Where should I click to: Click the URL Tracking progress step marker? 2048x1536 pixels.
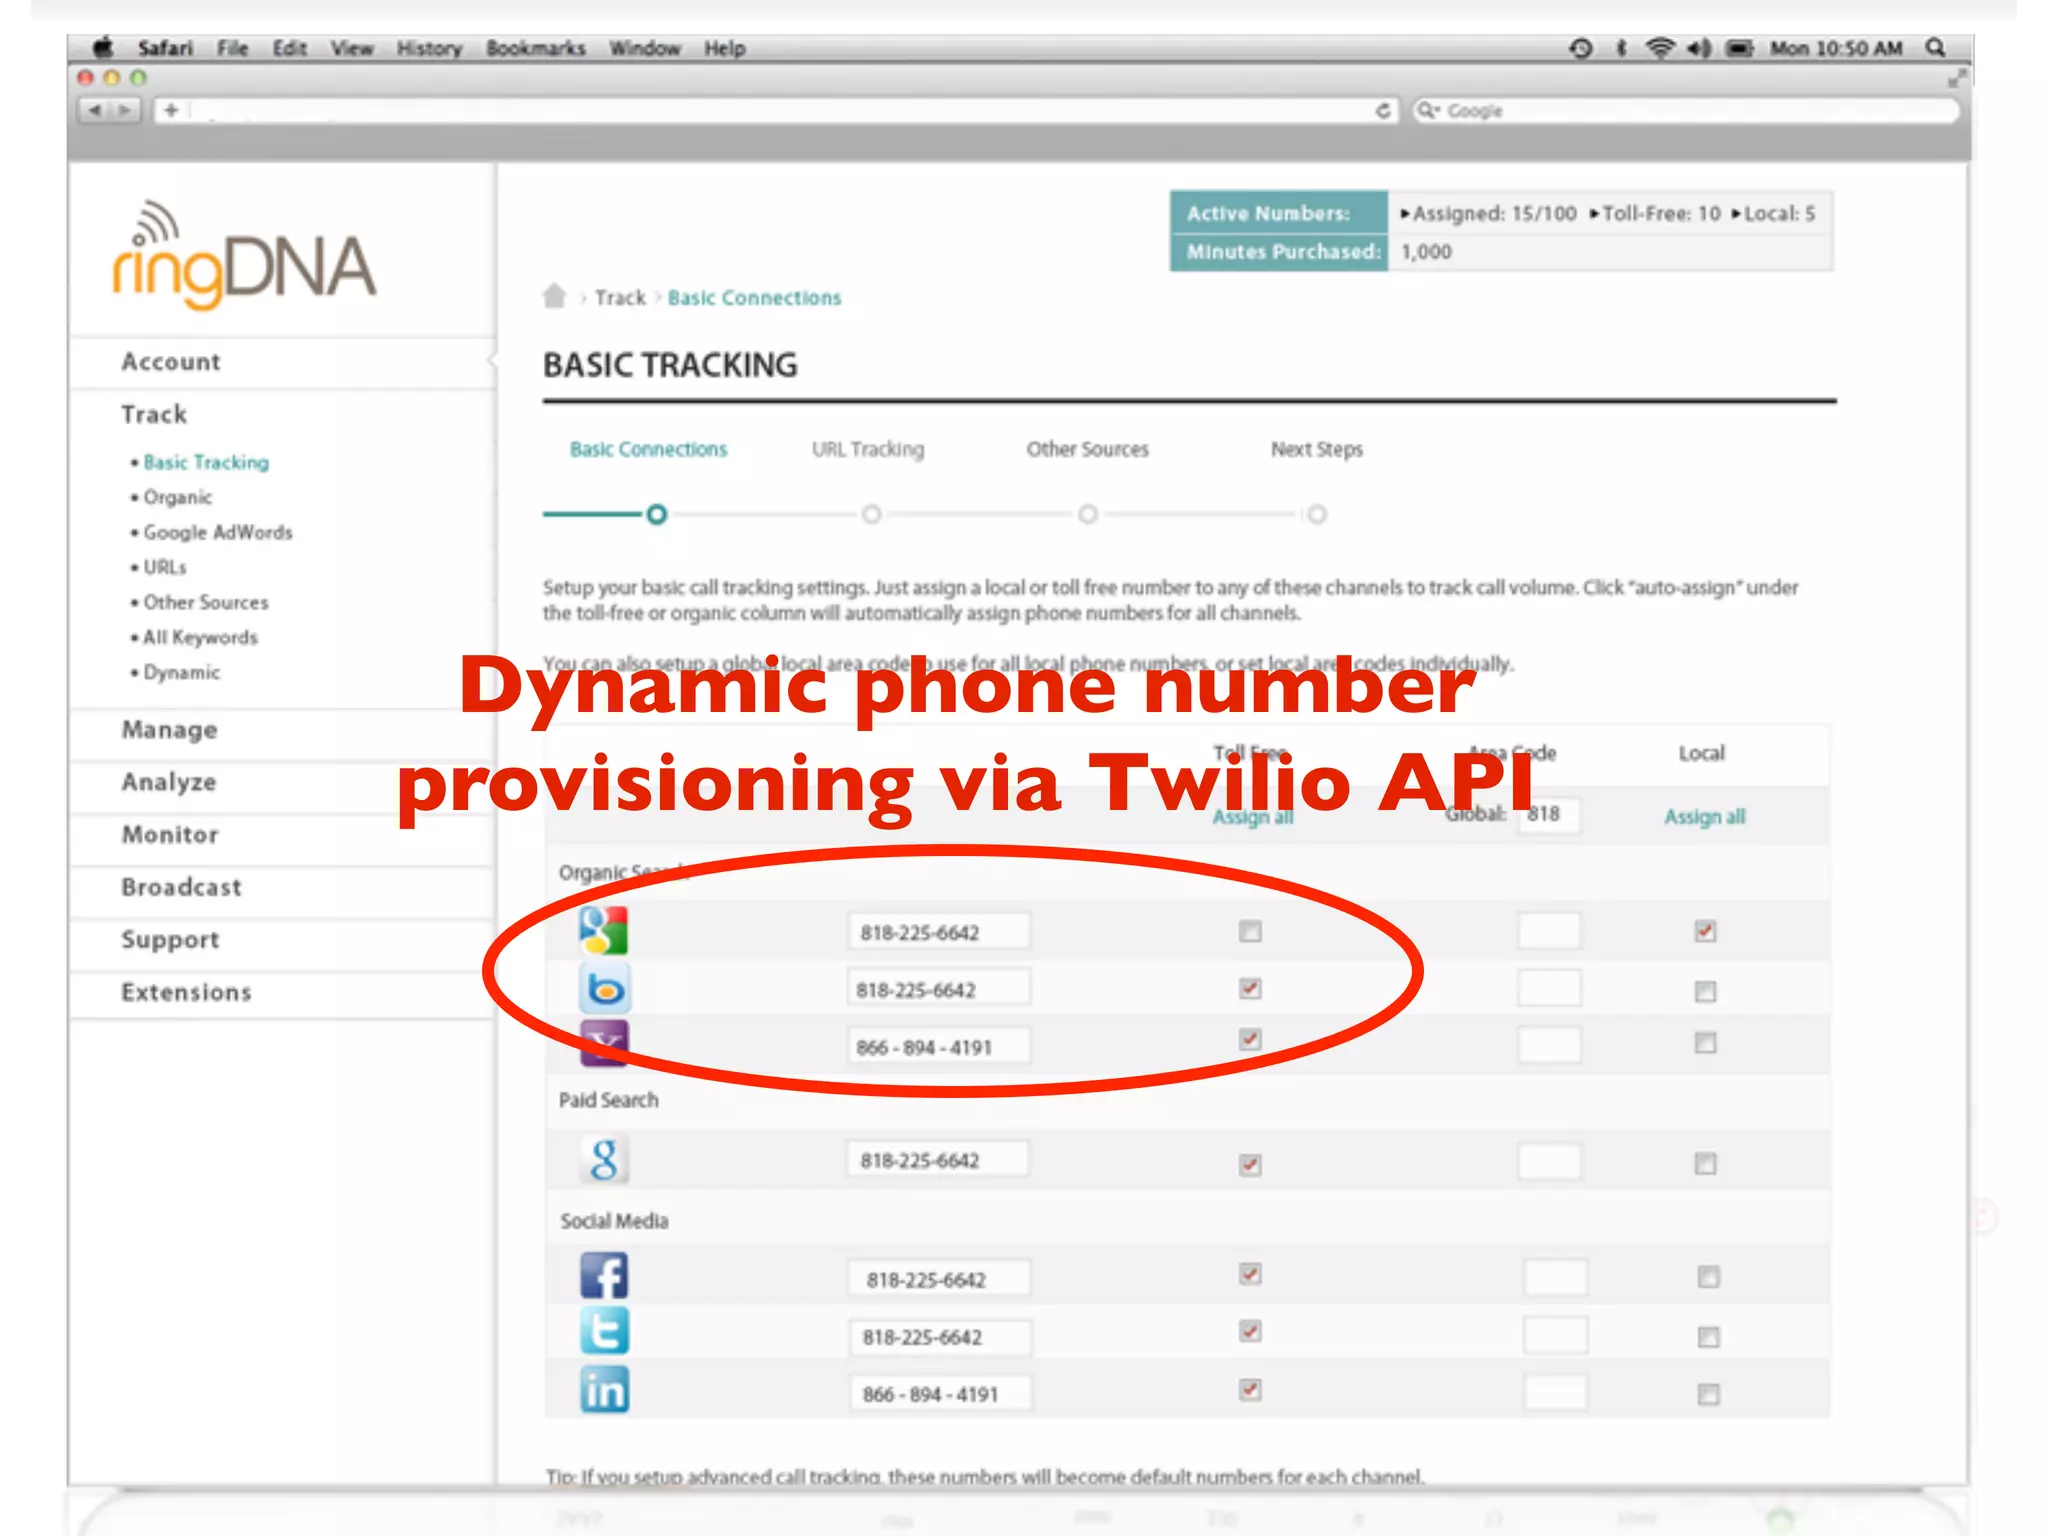coord(872,514)
